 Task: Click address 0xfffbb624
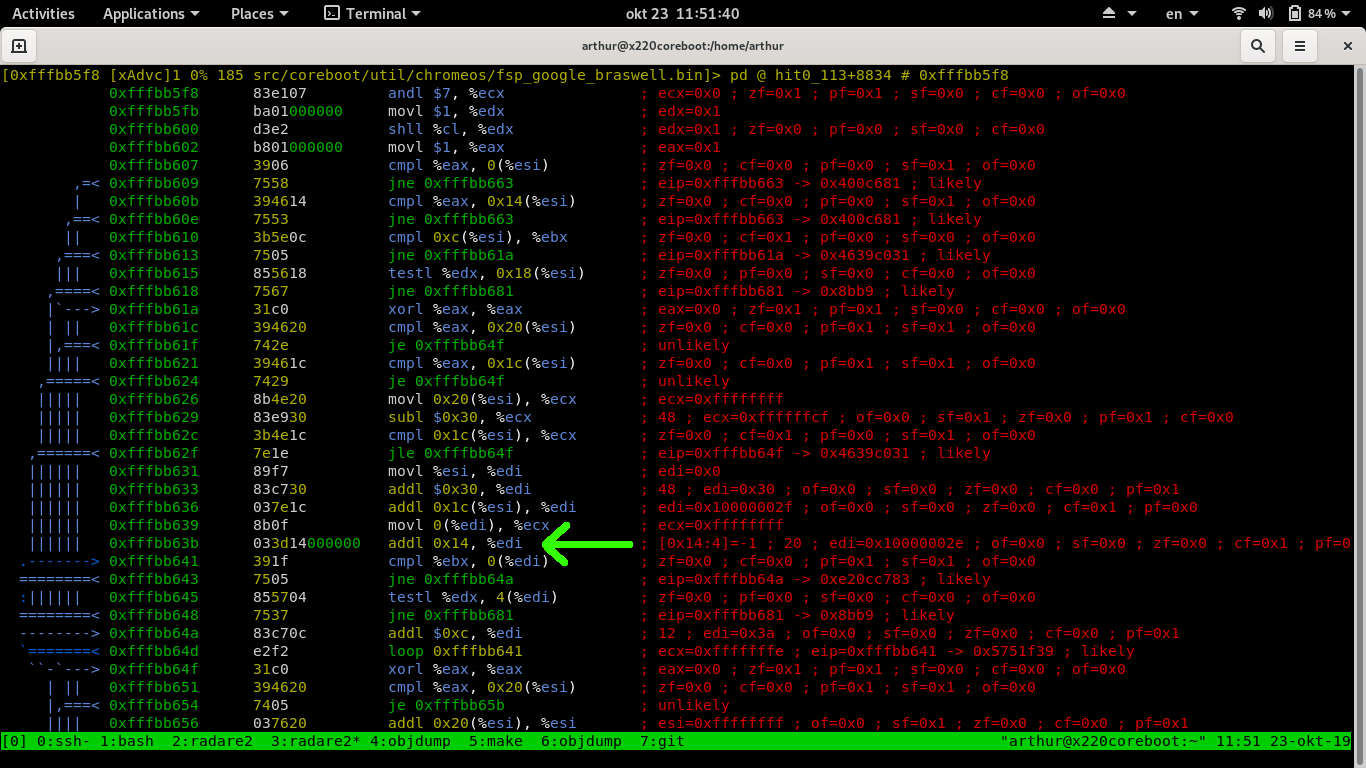click(154, 381)
